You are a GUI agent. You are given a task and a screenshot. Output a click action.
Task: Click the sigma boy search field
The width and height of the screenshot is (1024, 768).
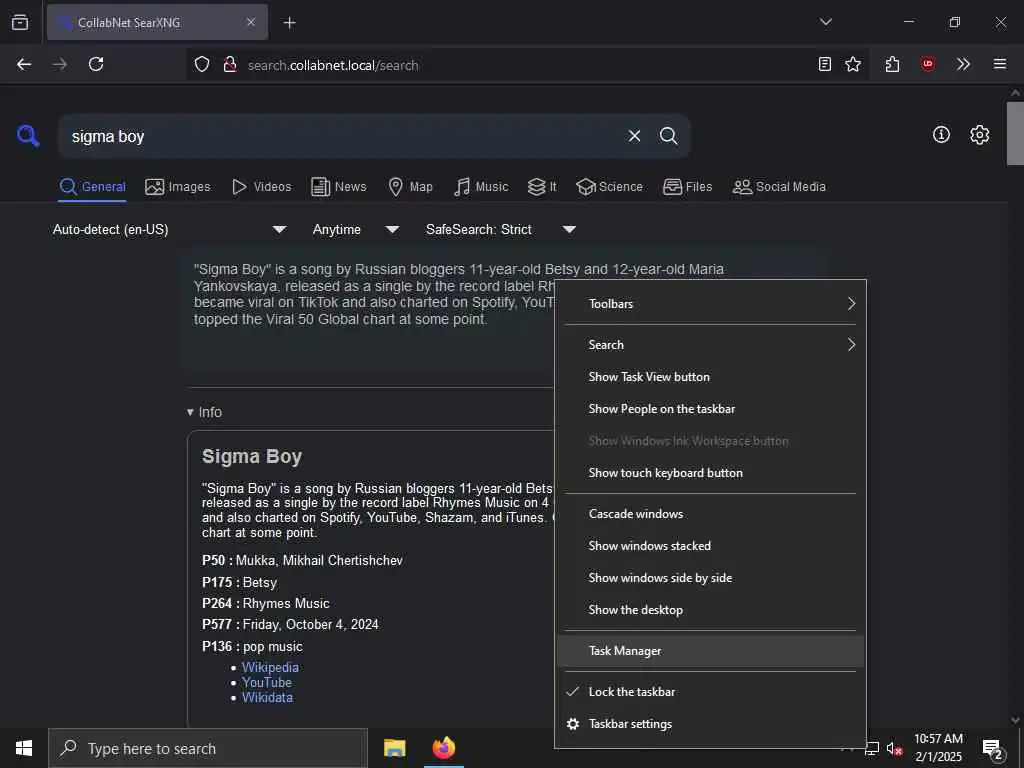[x=340, y=136]
